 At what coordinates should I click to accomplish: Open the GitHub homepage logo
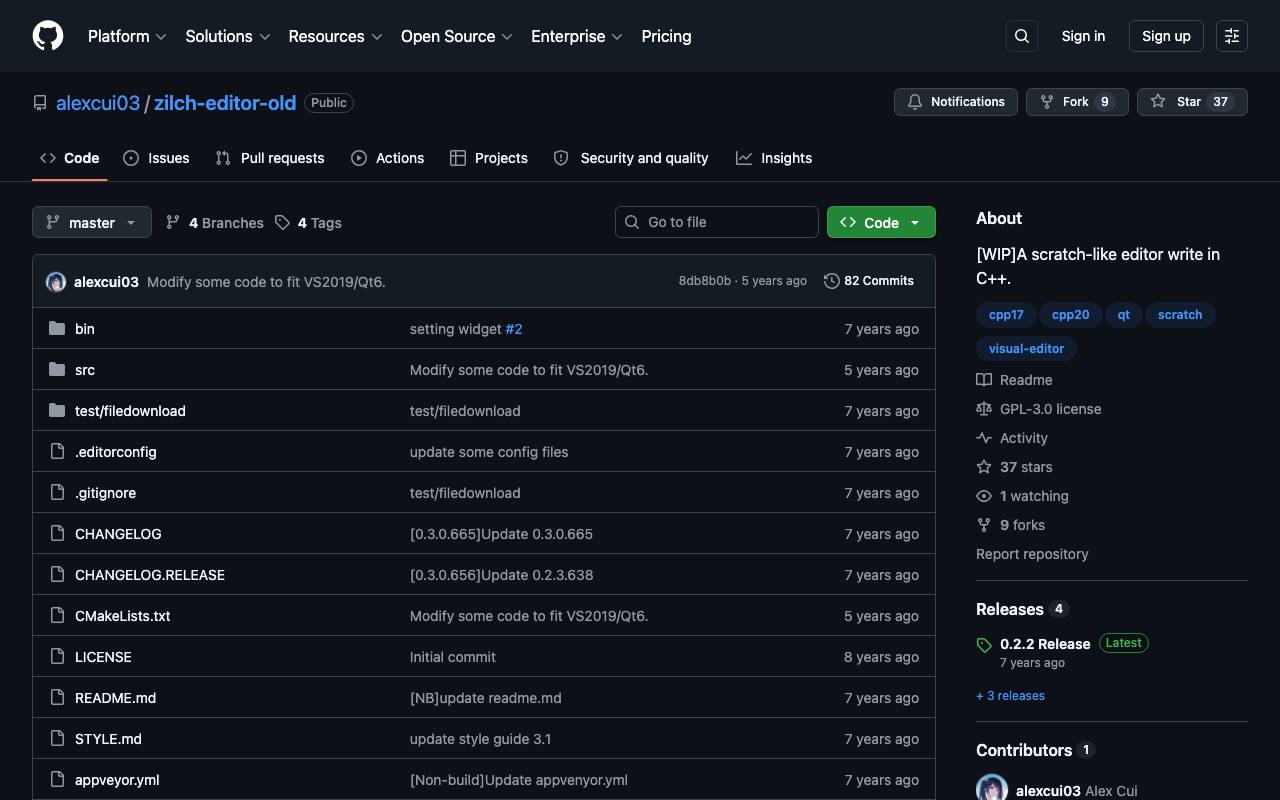(48, 36)
